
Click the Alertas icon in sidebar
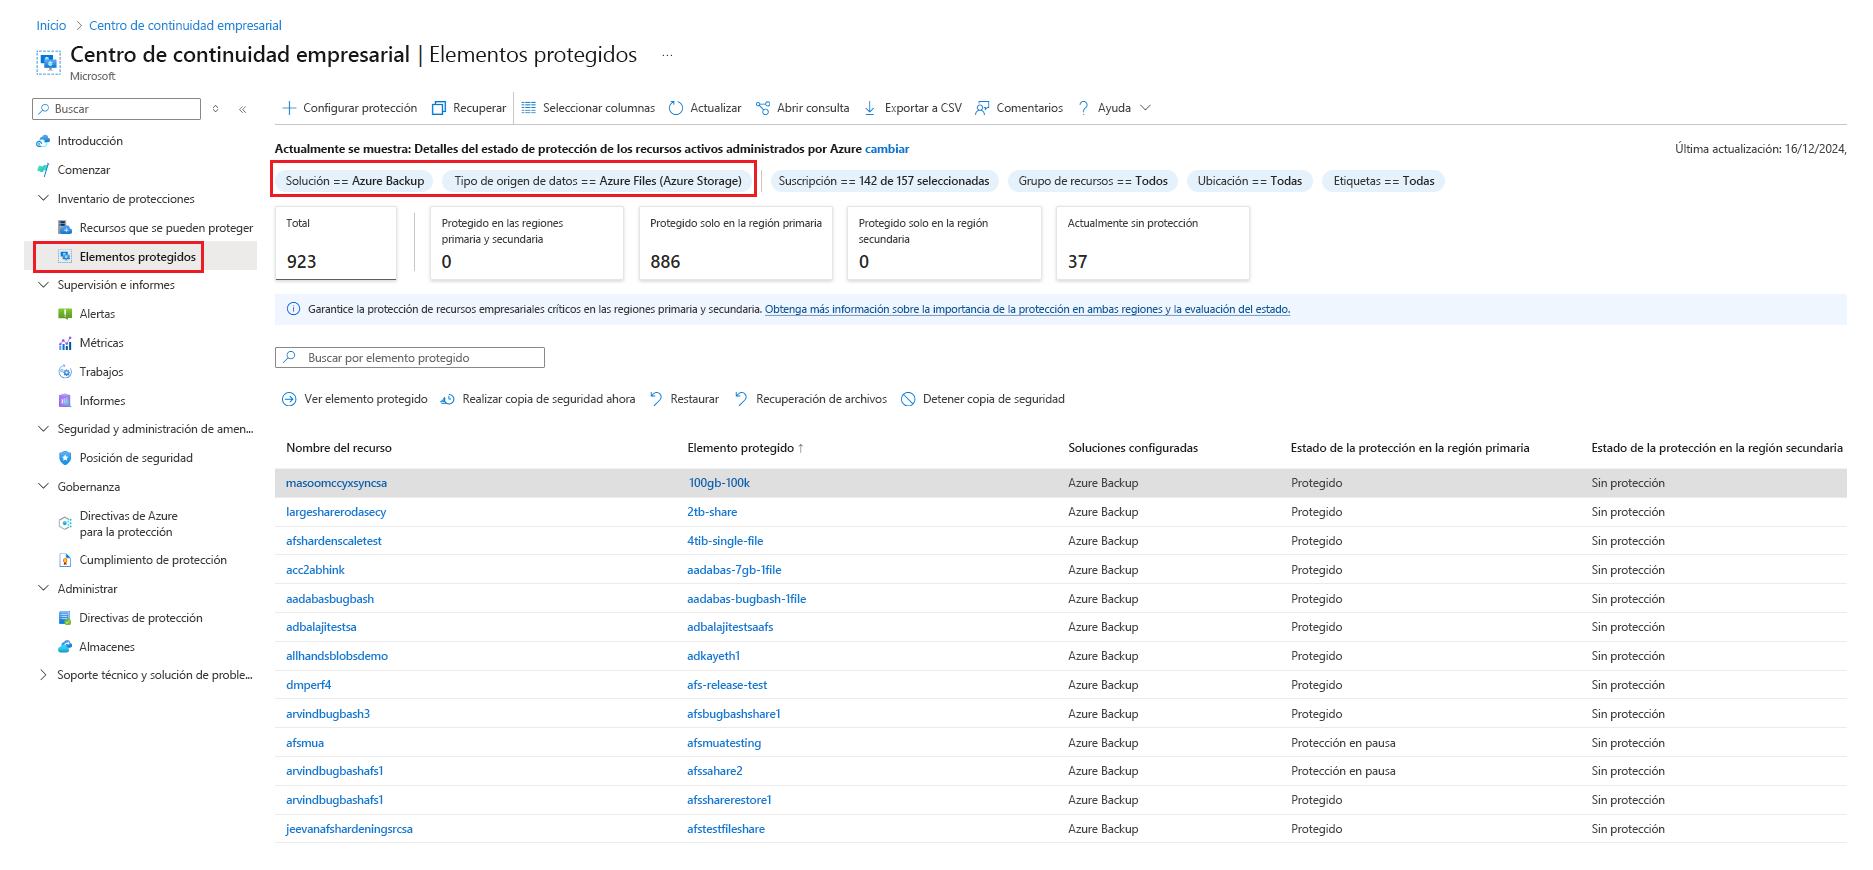click(x=65, y=314)
